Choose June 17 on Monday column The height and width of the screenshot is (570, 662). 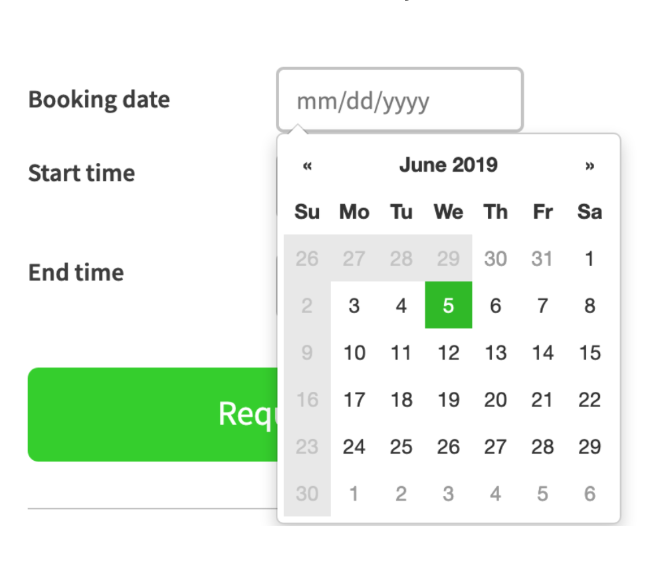354,400
